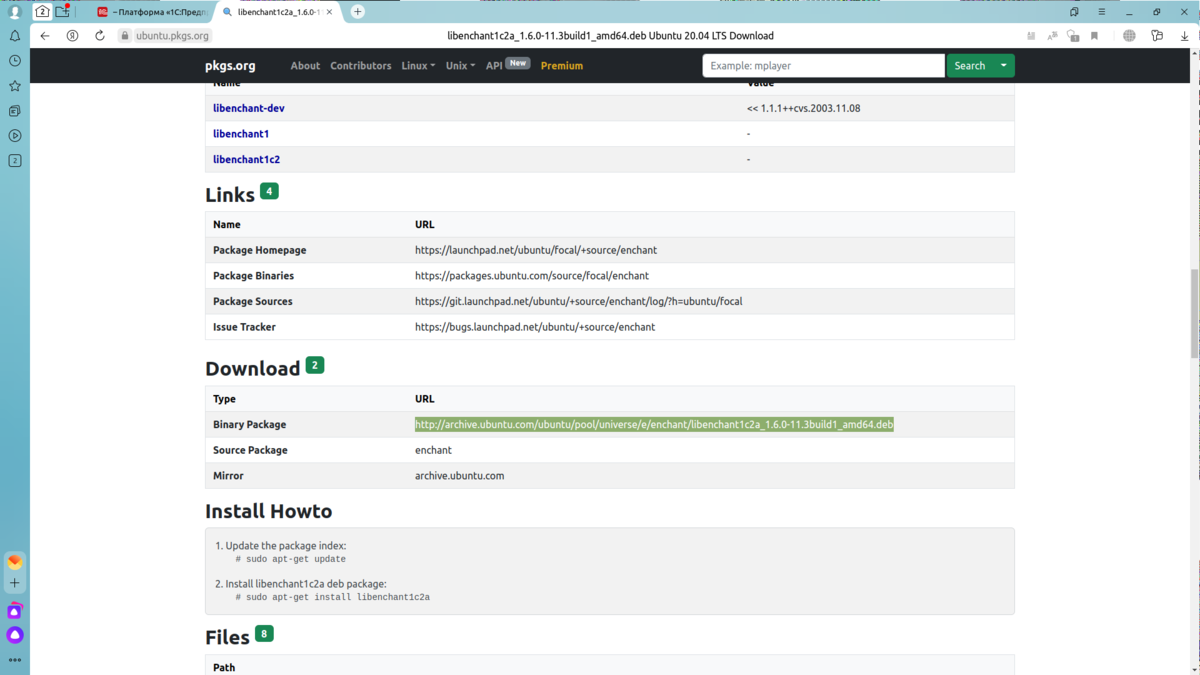Reload the current page
1200x675 pixels.
click(x=100, y=35)
